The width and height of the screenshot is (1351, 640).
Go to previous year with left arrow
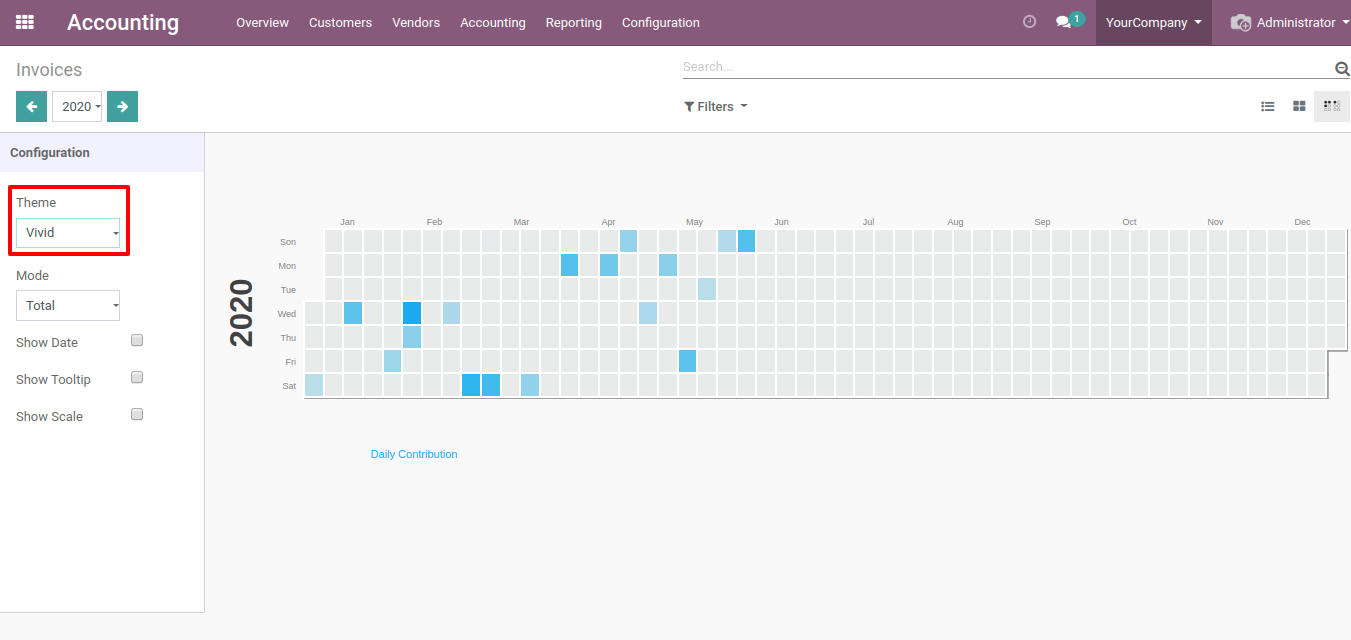(x=31, y=106)
